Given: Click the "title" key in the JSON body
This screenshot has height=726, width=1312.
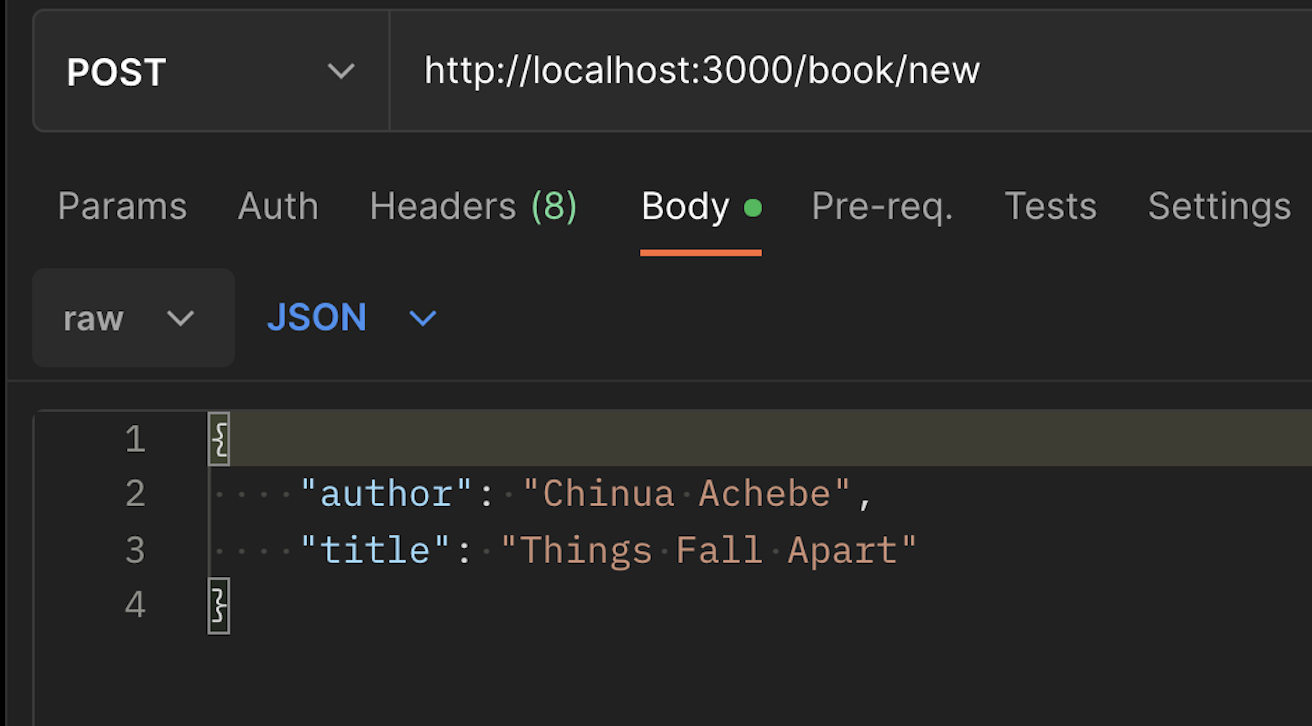Looking at the screenshot, I should pyautogui.click(x=375, y=549).
